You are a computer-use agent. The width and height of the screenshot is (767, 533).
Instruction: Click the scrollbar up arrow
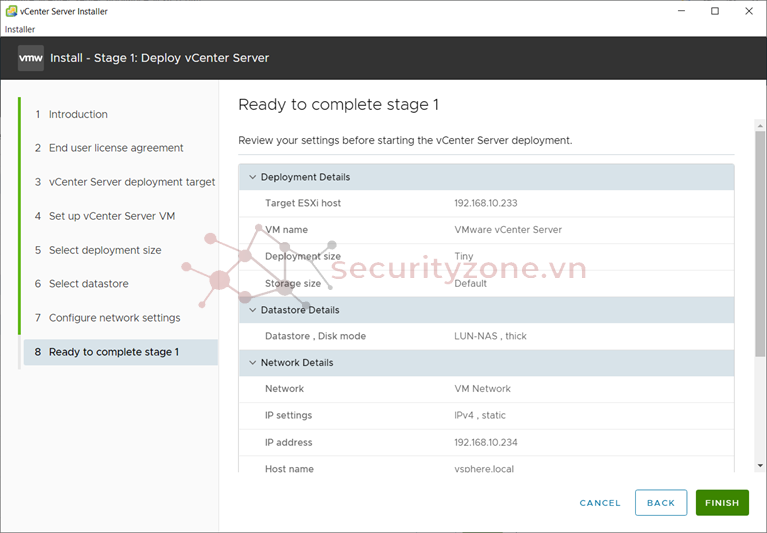tap(760, 126)
